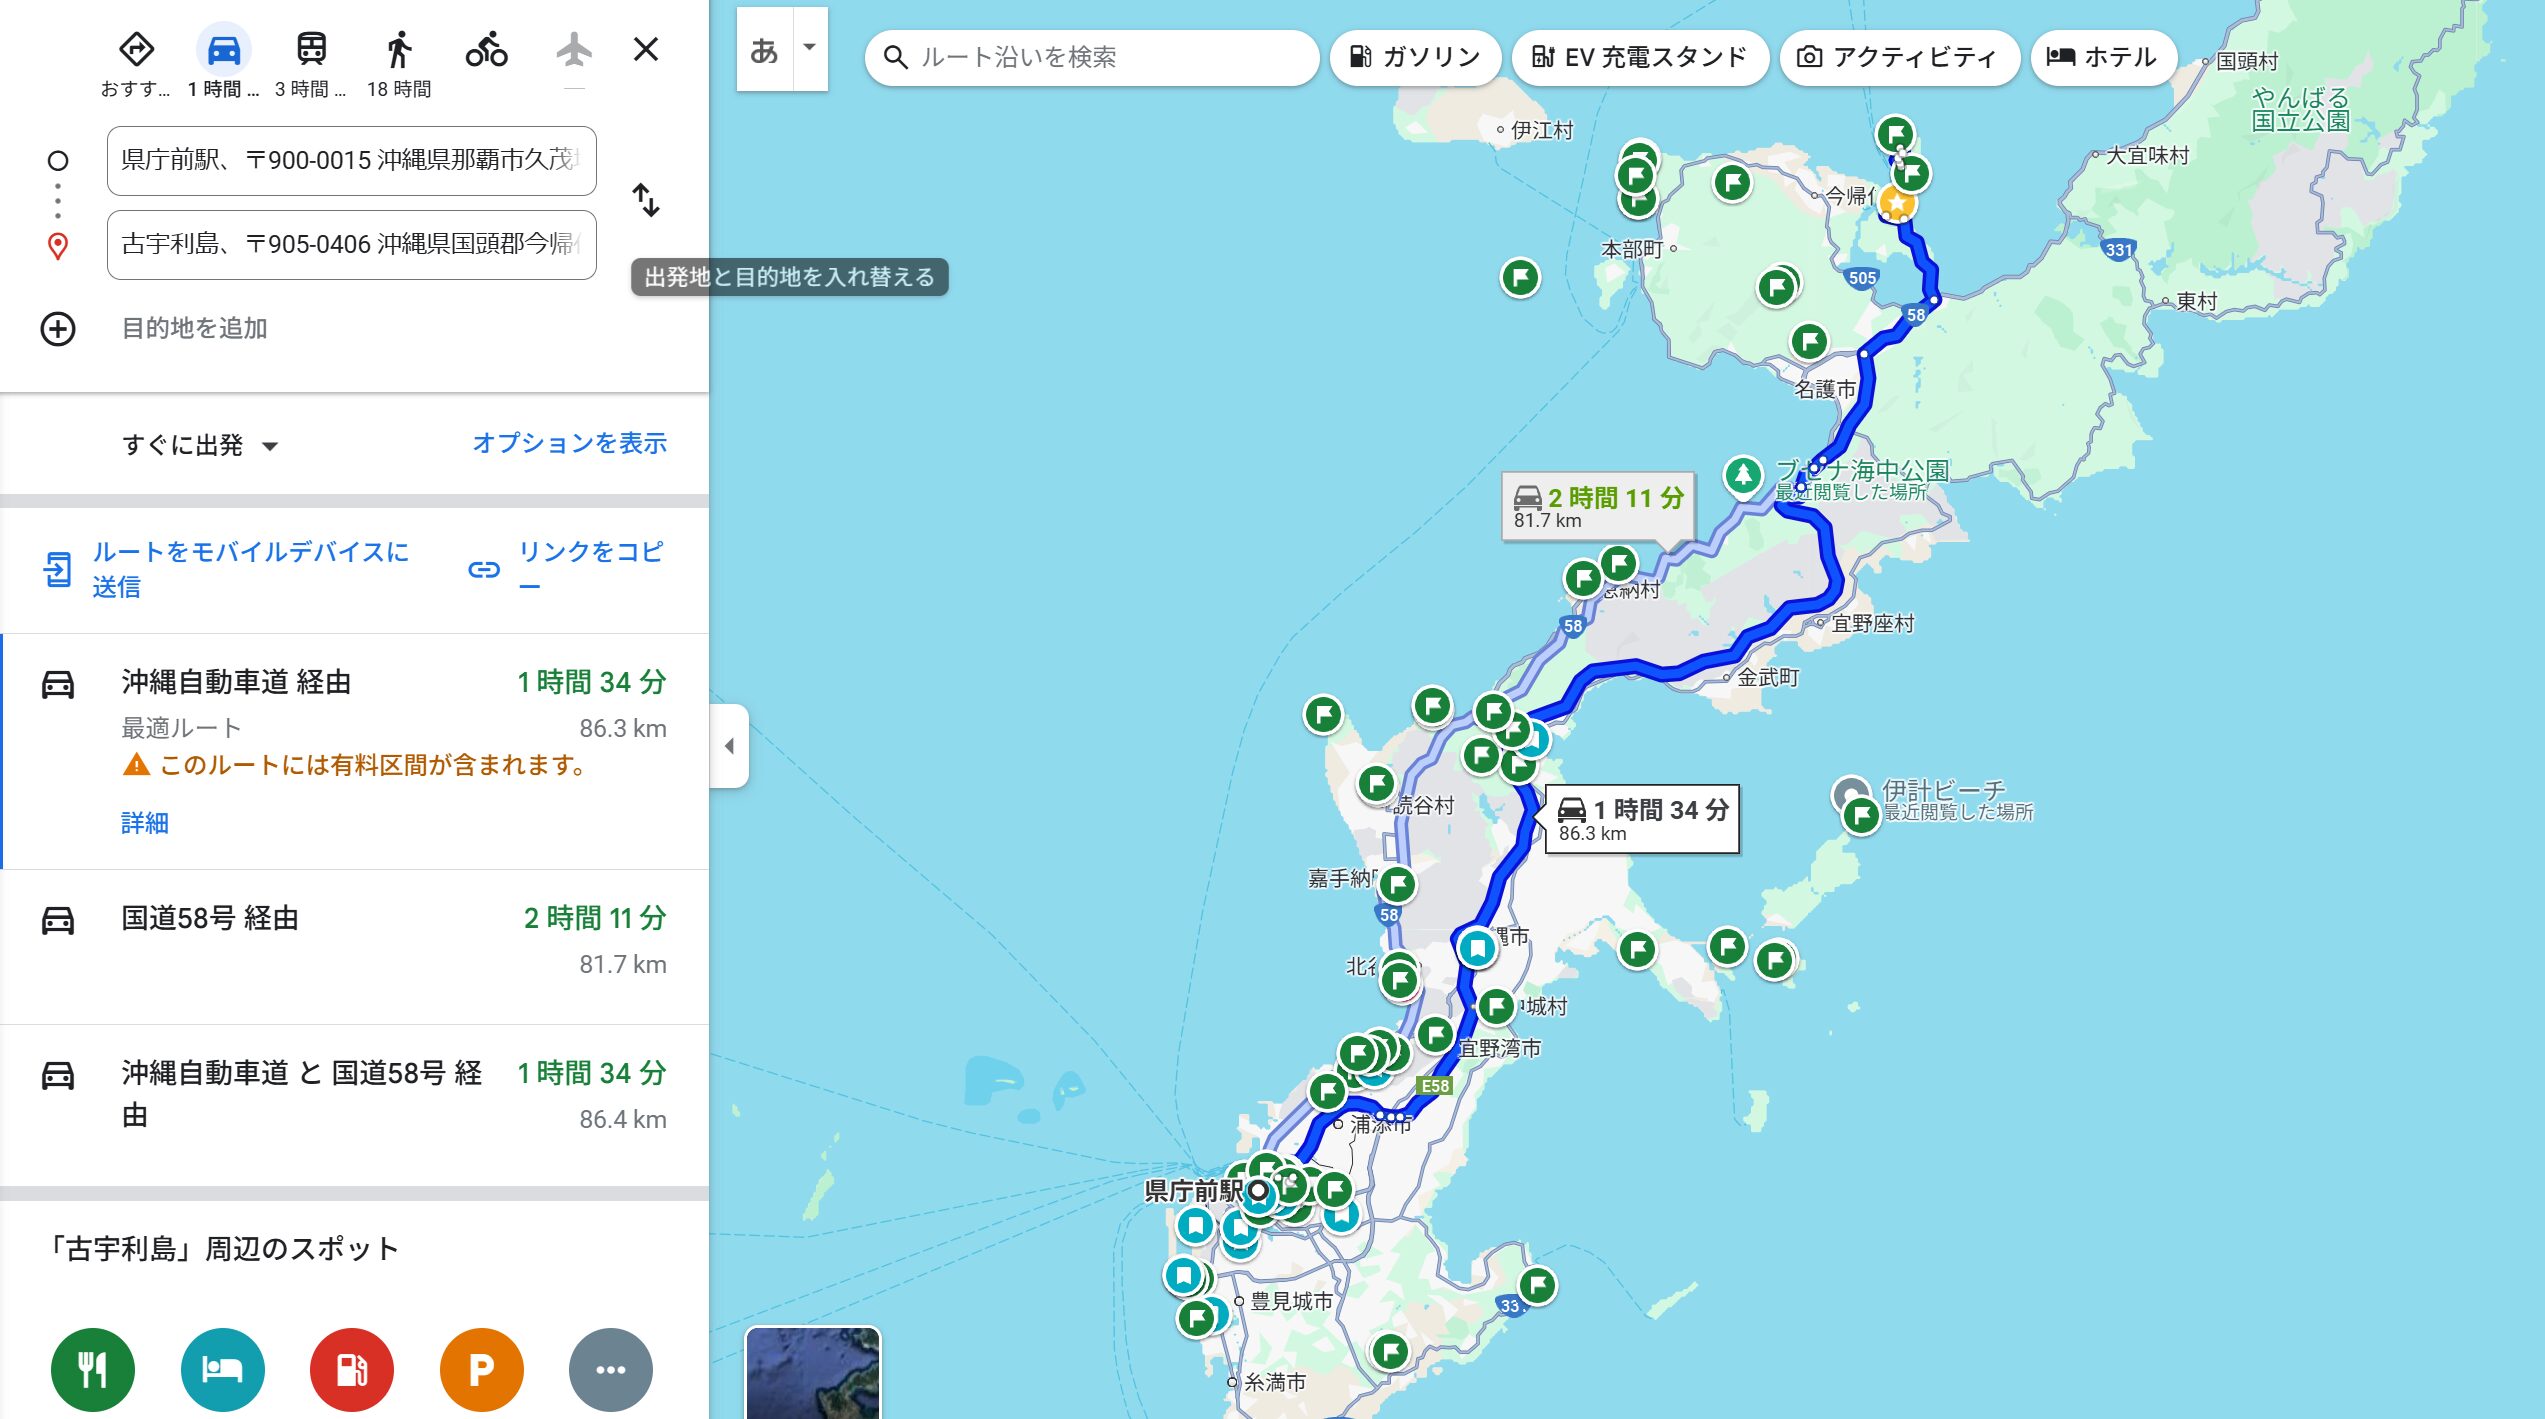
Task: Click the ガソリン filter chip
Action: click(x=1415, y=57)
